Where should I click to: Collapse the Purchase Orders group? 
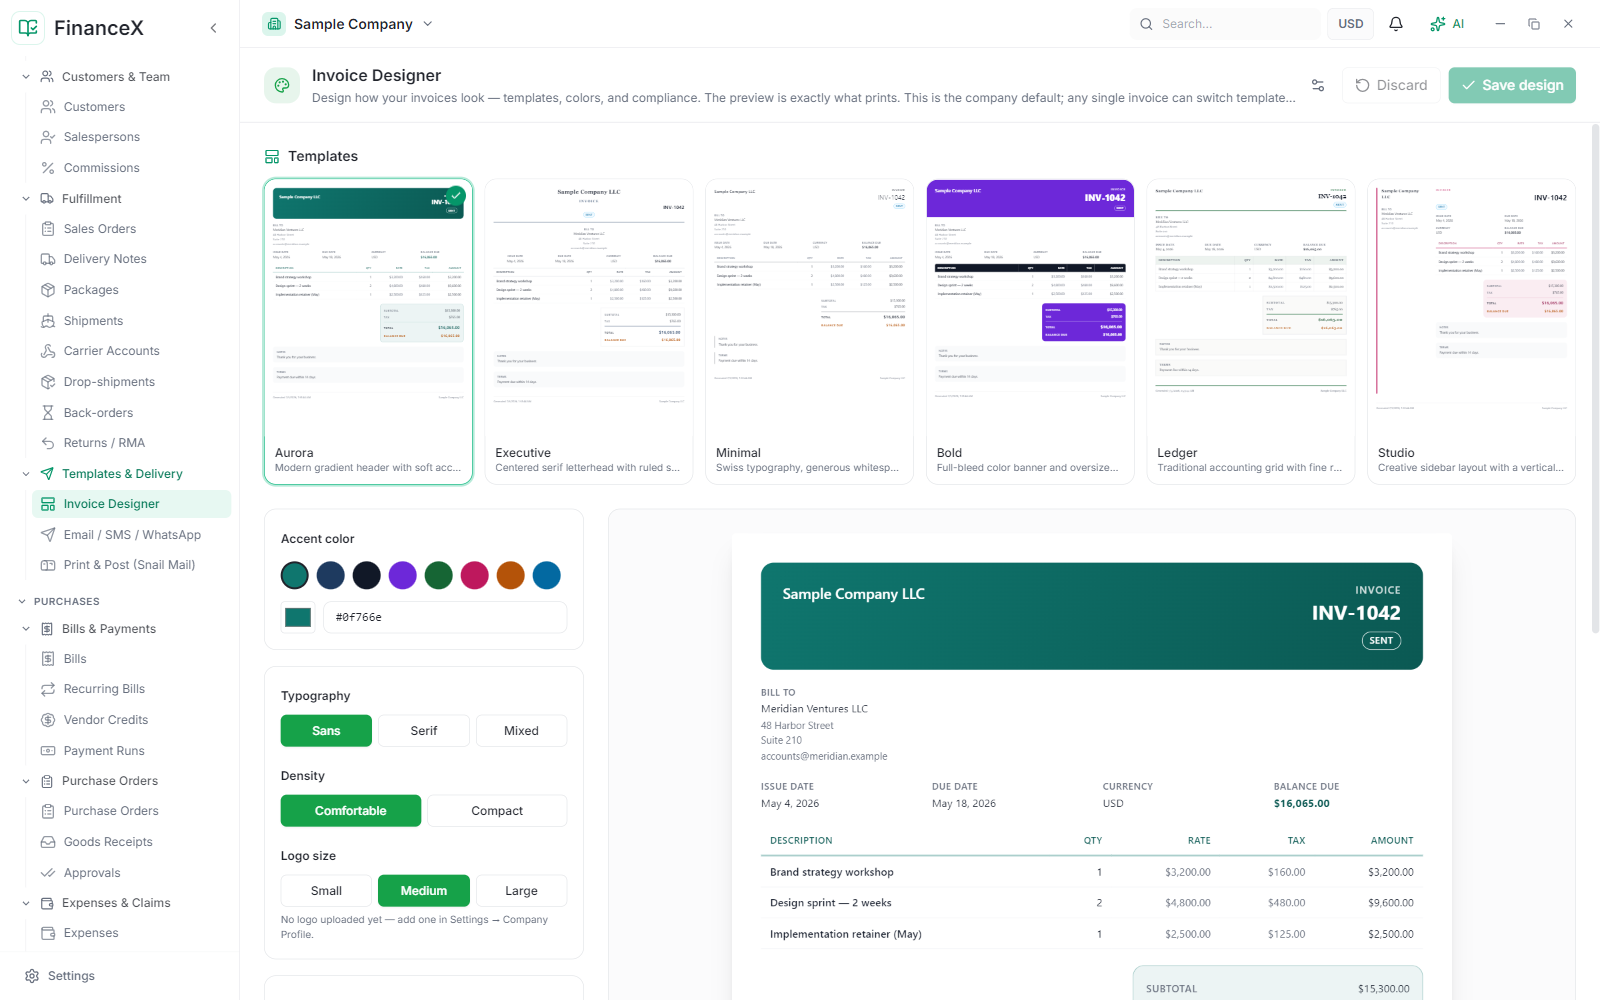tap(26, 781)
